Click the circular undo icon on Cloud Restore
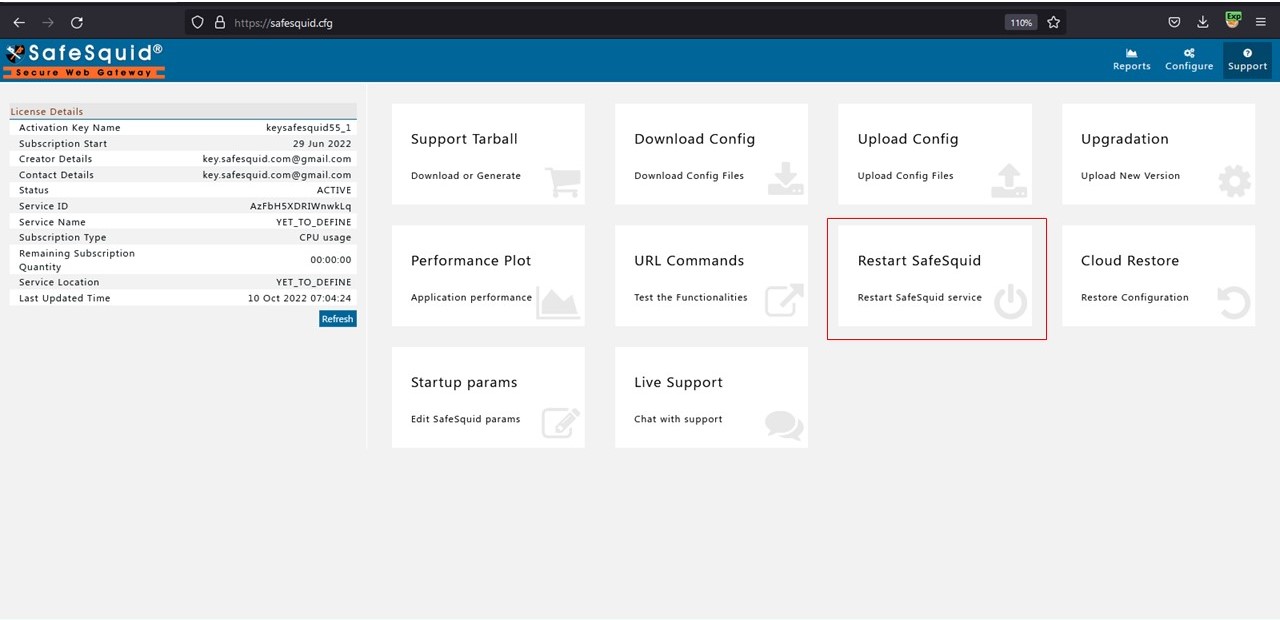This screenshot has width=1280, height=620. 1234,302
